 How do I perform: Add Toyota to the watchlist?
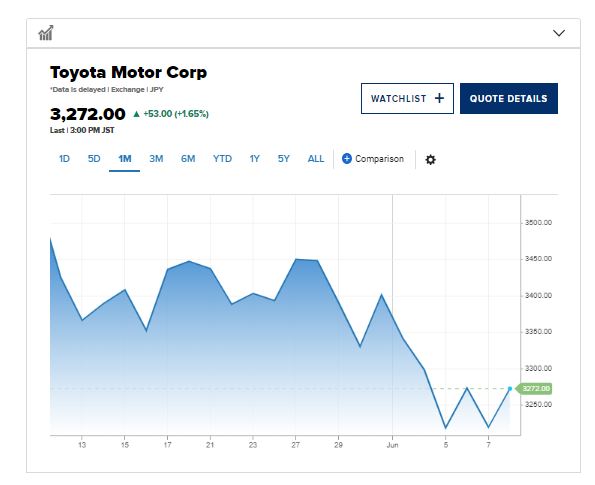407,99
